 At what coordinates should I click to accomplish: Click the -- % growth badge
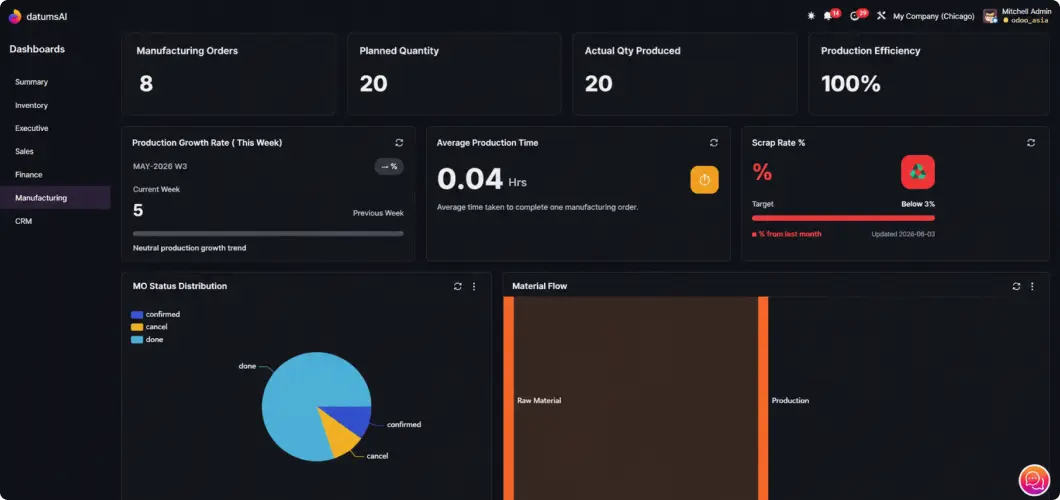pyautogui.click(x=389, y=166)
